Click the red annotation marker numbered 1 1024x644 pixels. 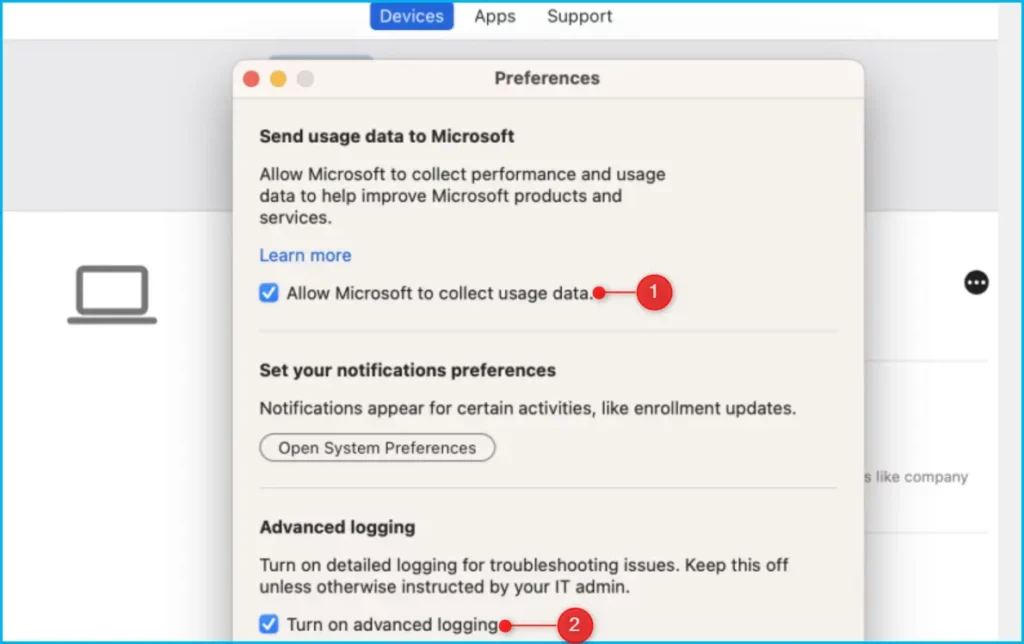[653, 293]
